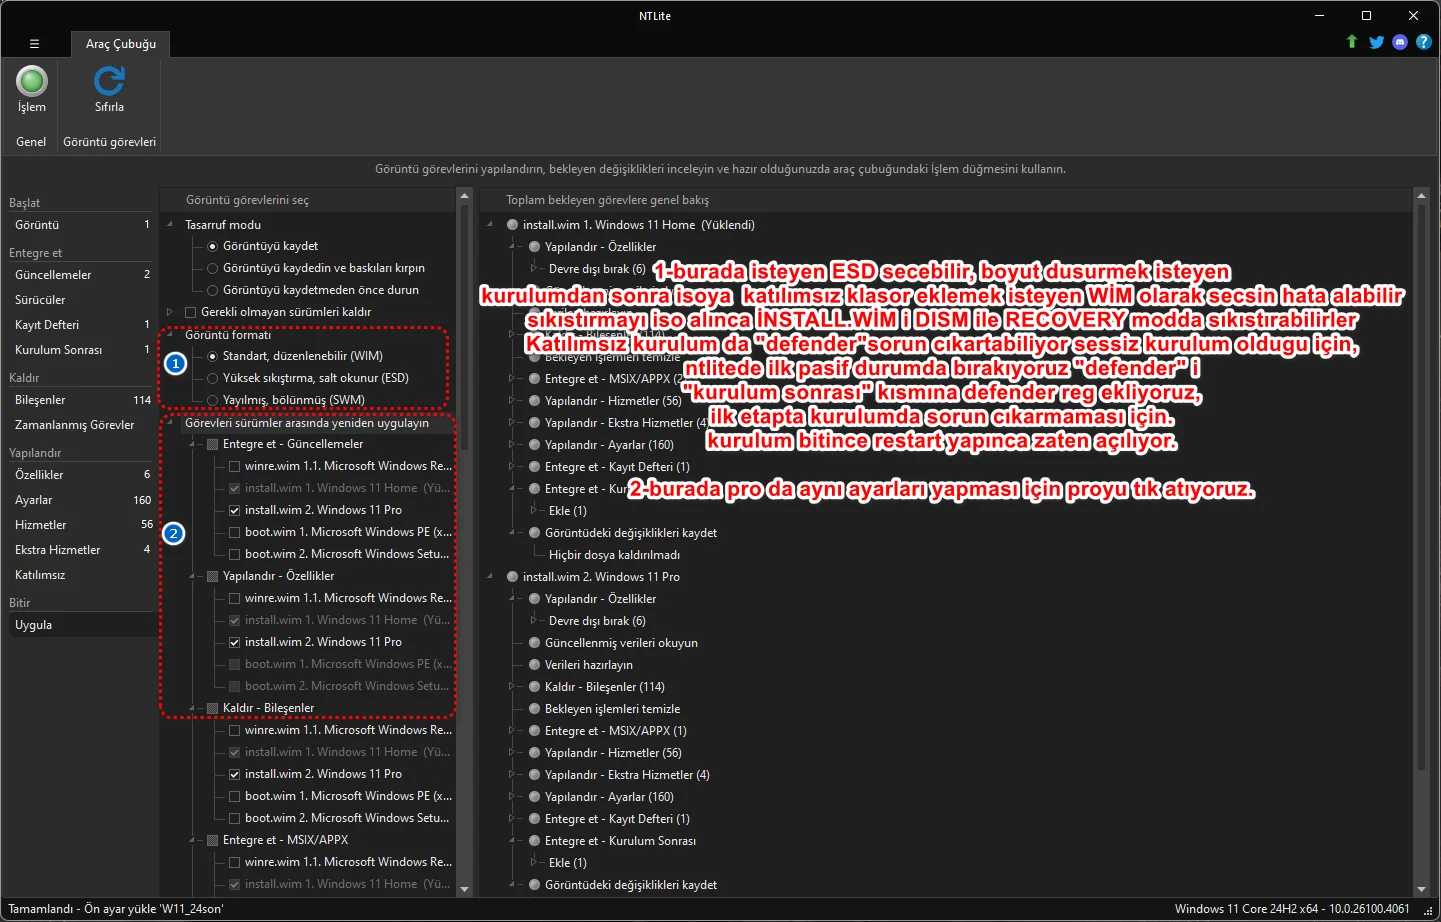Screen dimensions: 1441x922
Task: Expand Yapılandır - Ayarlar (160) under install.wim 2 Pro
Action: click(x=512, y=797)
